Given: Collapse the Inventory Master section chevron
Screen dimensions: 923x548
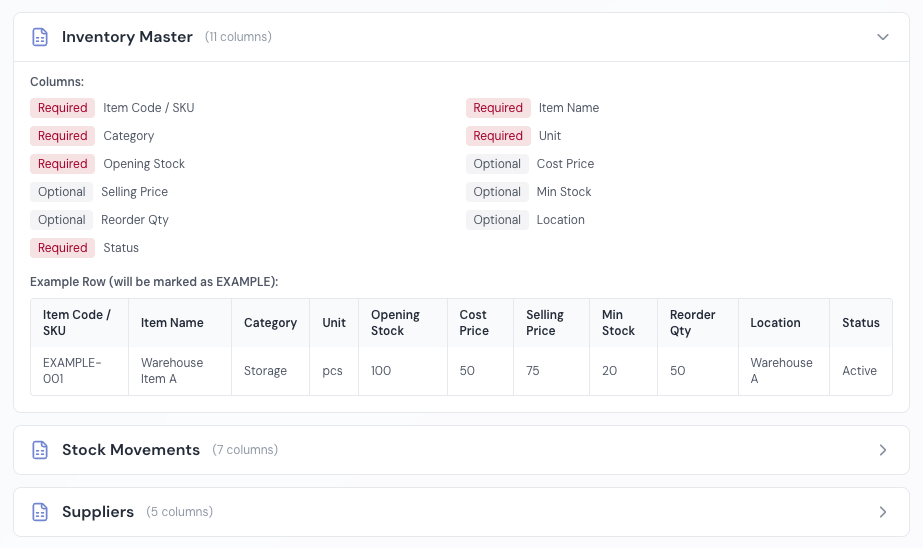Looking at the screenshot, I should pos(882,37).
